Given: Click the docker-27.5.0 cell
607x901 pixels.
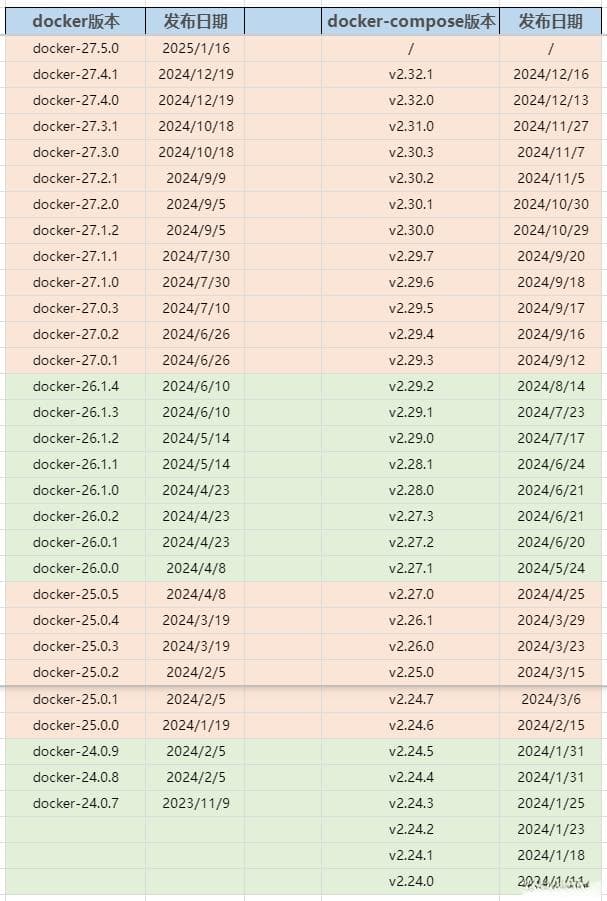Looking at the screenshot, I should (x=75, y=48).
